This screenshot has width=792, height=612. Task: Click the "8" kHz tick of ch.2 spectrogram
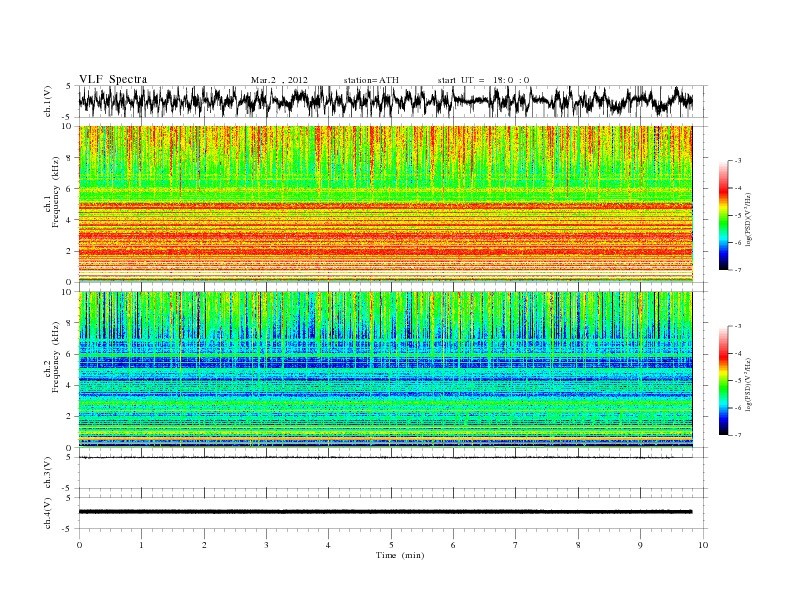[x=70, y=323]
